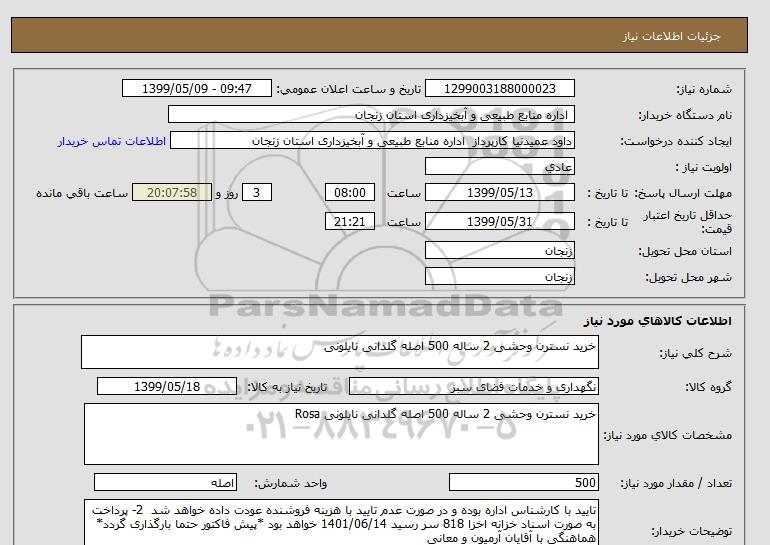
Task: Click the تعداد / مقدار مورد نیاز label
Action: coord(676,484)
